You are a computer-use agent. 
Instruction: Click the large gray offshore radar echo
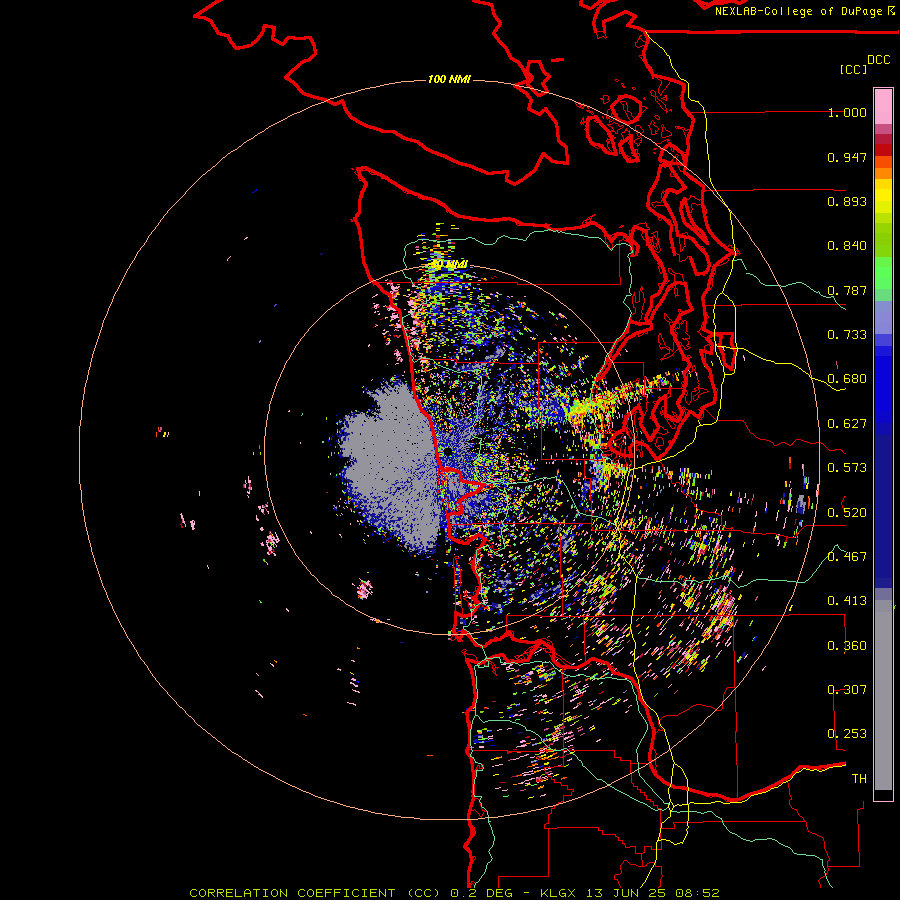tap(393, 465)
